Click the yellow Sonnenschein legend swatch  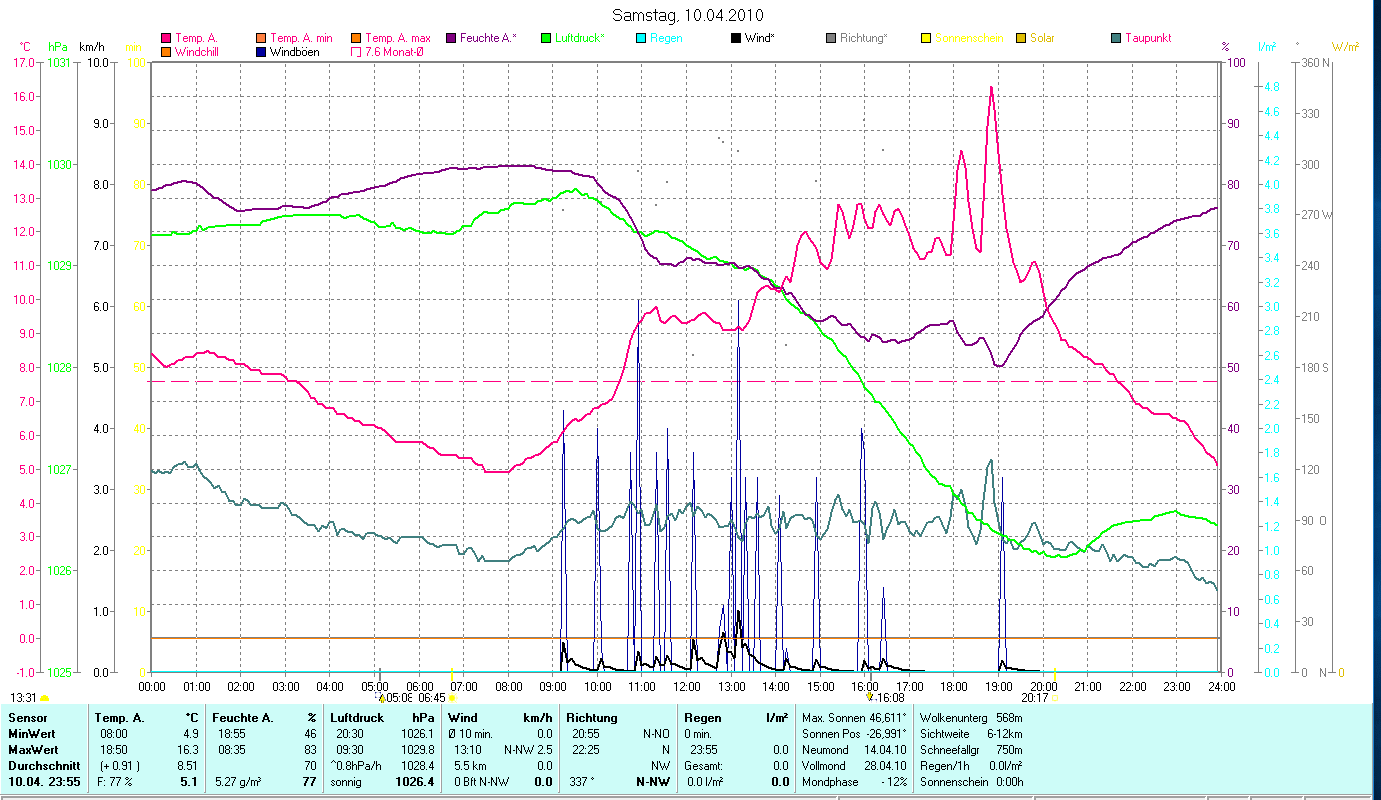coord(926,38)
